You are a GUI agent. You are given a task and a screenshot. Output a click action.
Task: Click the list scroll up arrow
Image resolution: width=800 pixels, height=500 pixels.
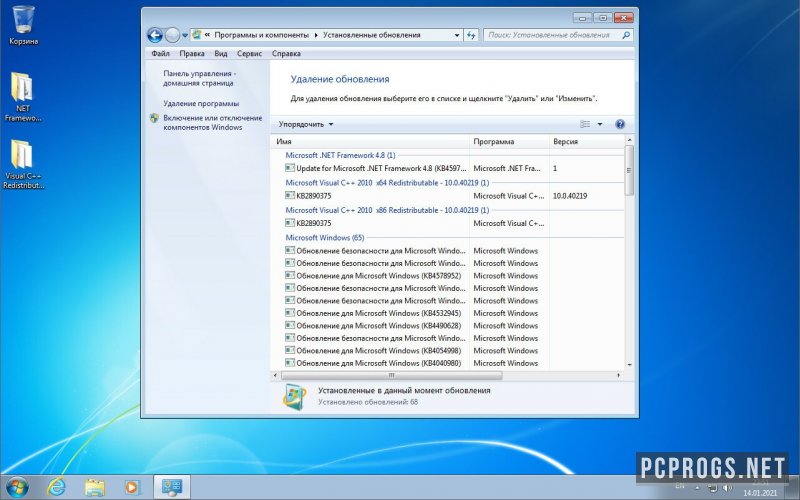[629, 140]
